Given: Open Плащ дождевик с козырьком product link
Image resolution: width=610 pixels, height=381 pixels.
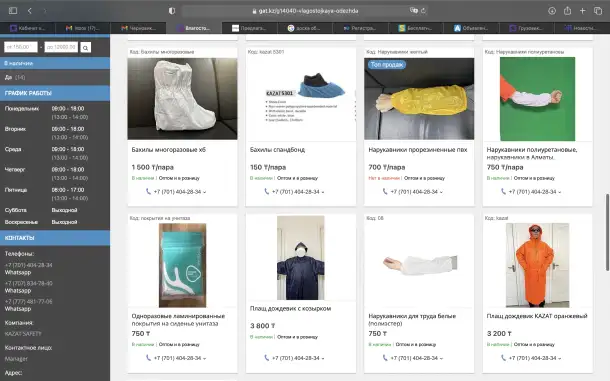Looking at the screenshot, I should [x=290, y=309].
